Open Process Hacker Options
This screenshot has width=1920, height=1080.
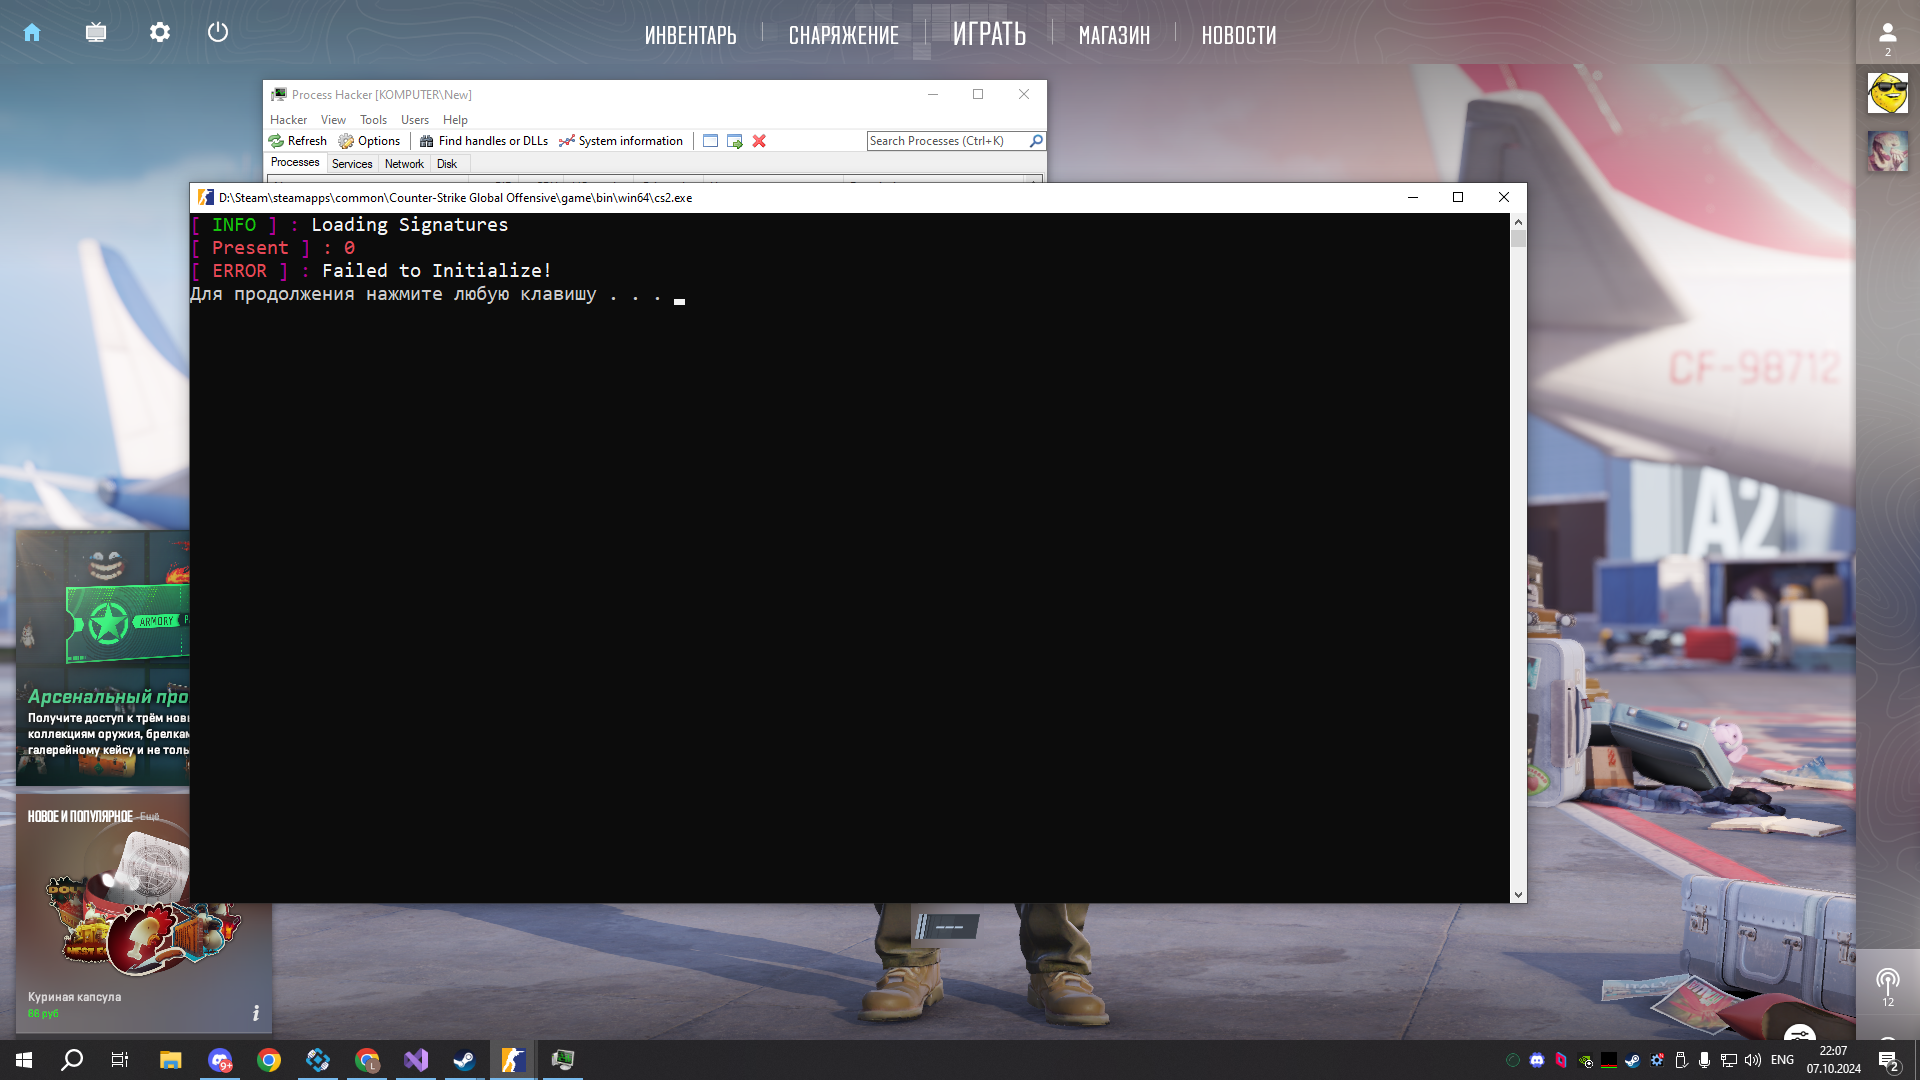370,141
